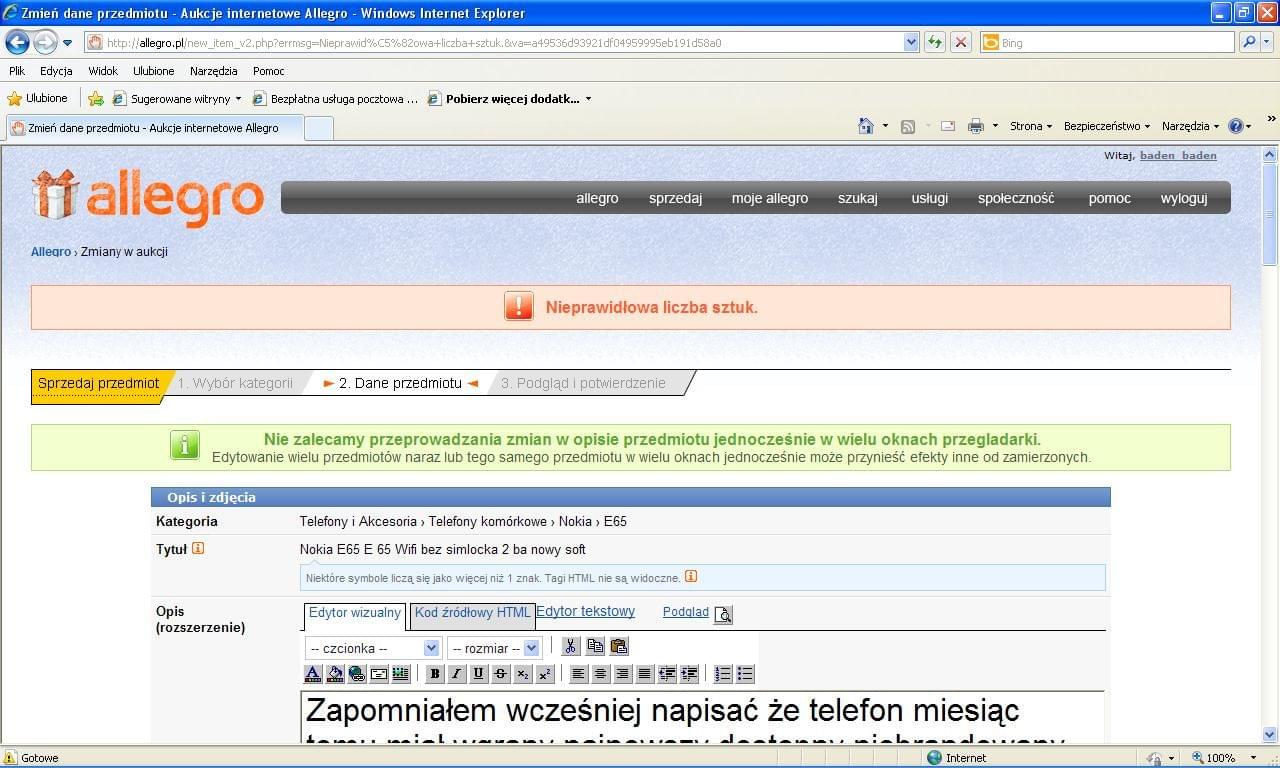Click the wyloguj link
The image size is (1280, 768).
point(1184,198)
